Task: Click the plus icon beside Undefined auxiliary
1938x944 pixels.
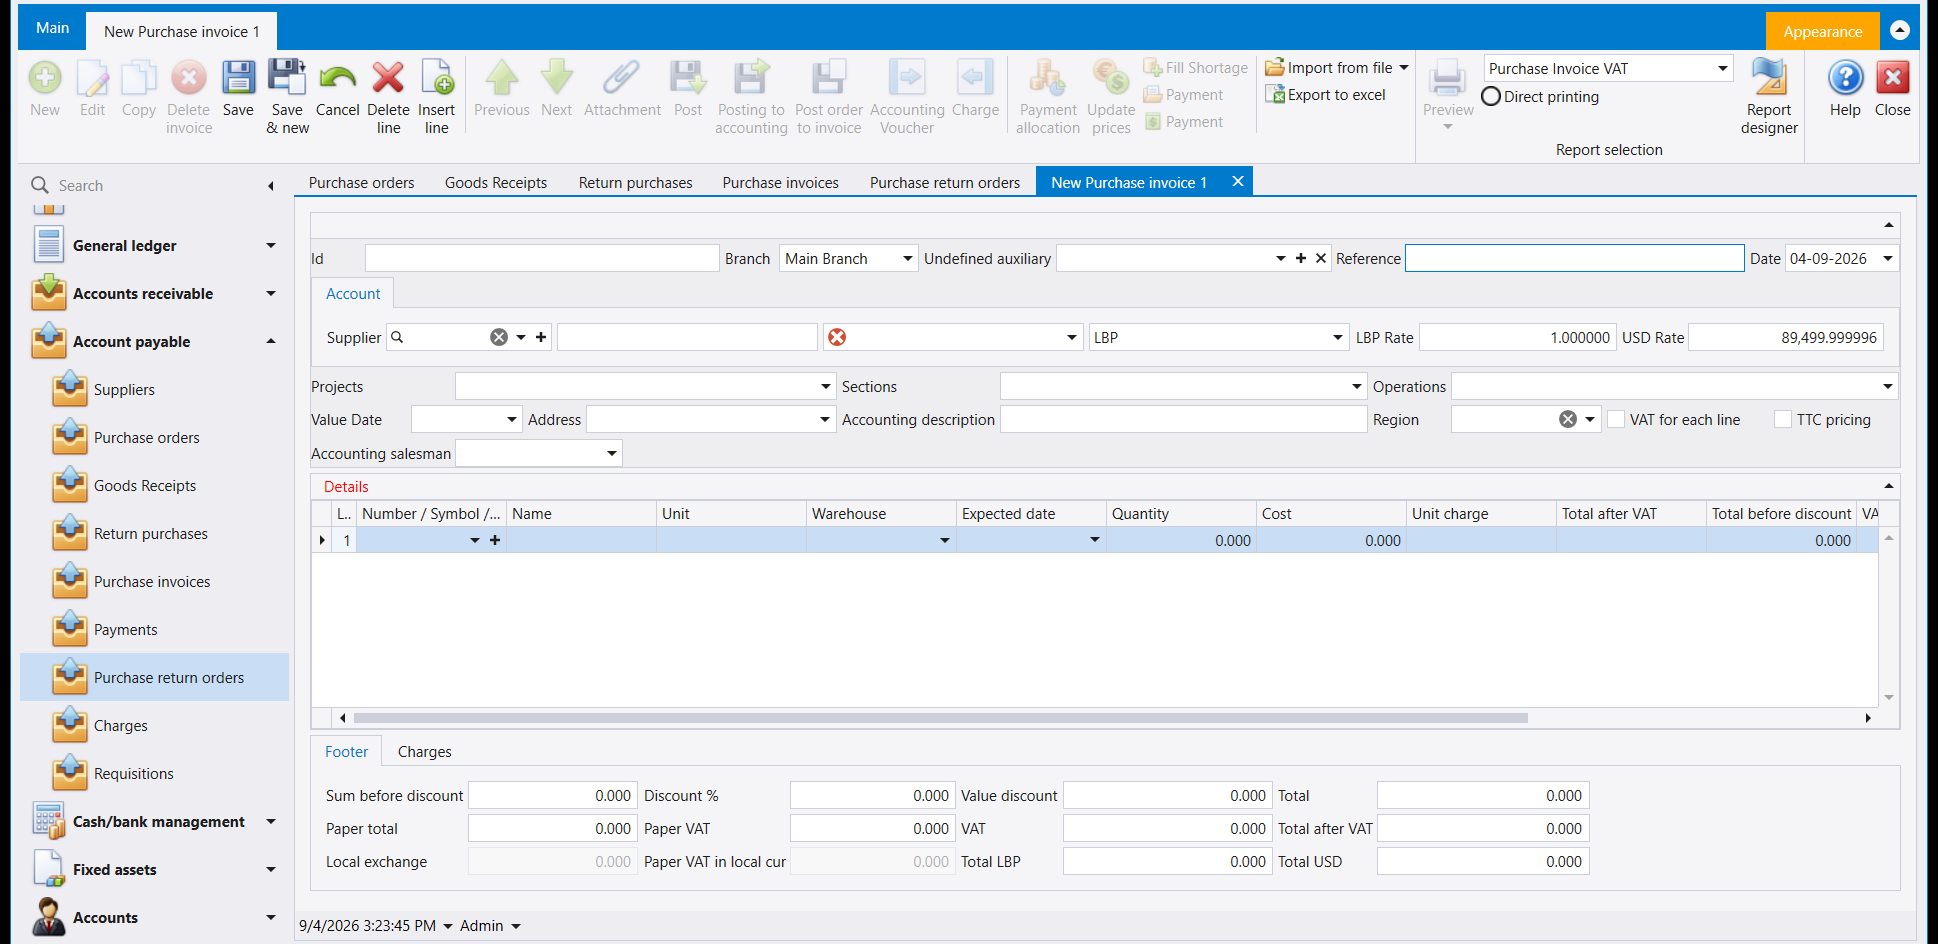Action: tap(1301, 258)
